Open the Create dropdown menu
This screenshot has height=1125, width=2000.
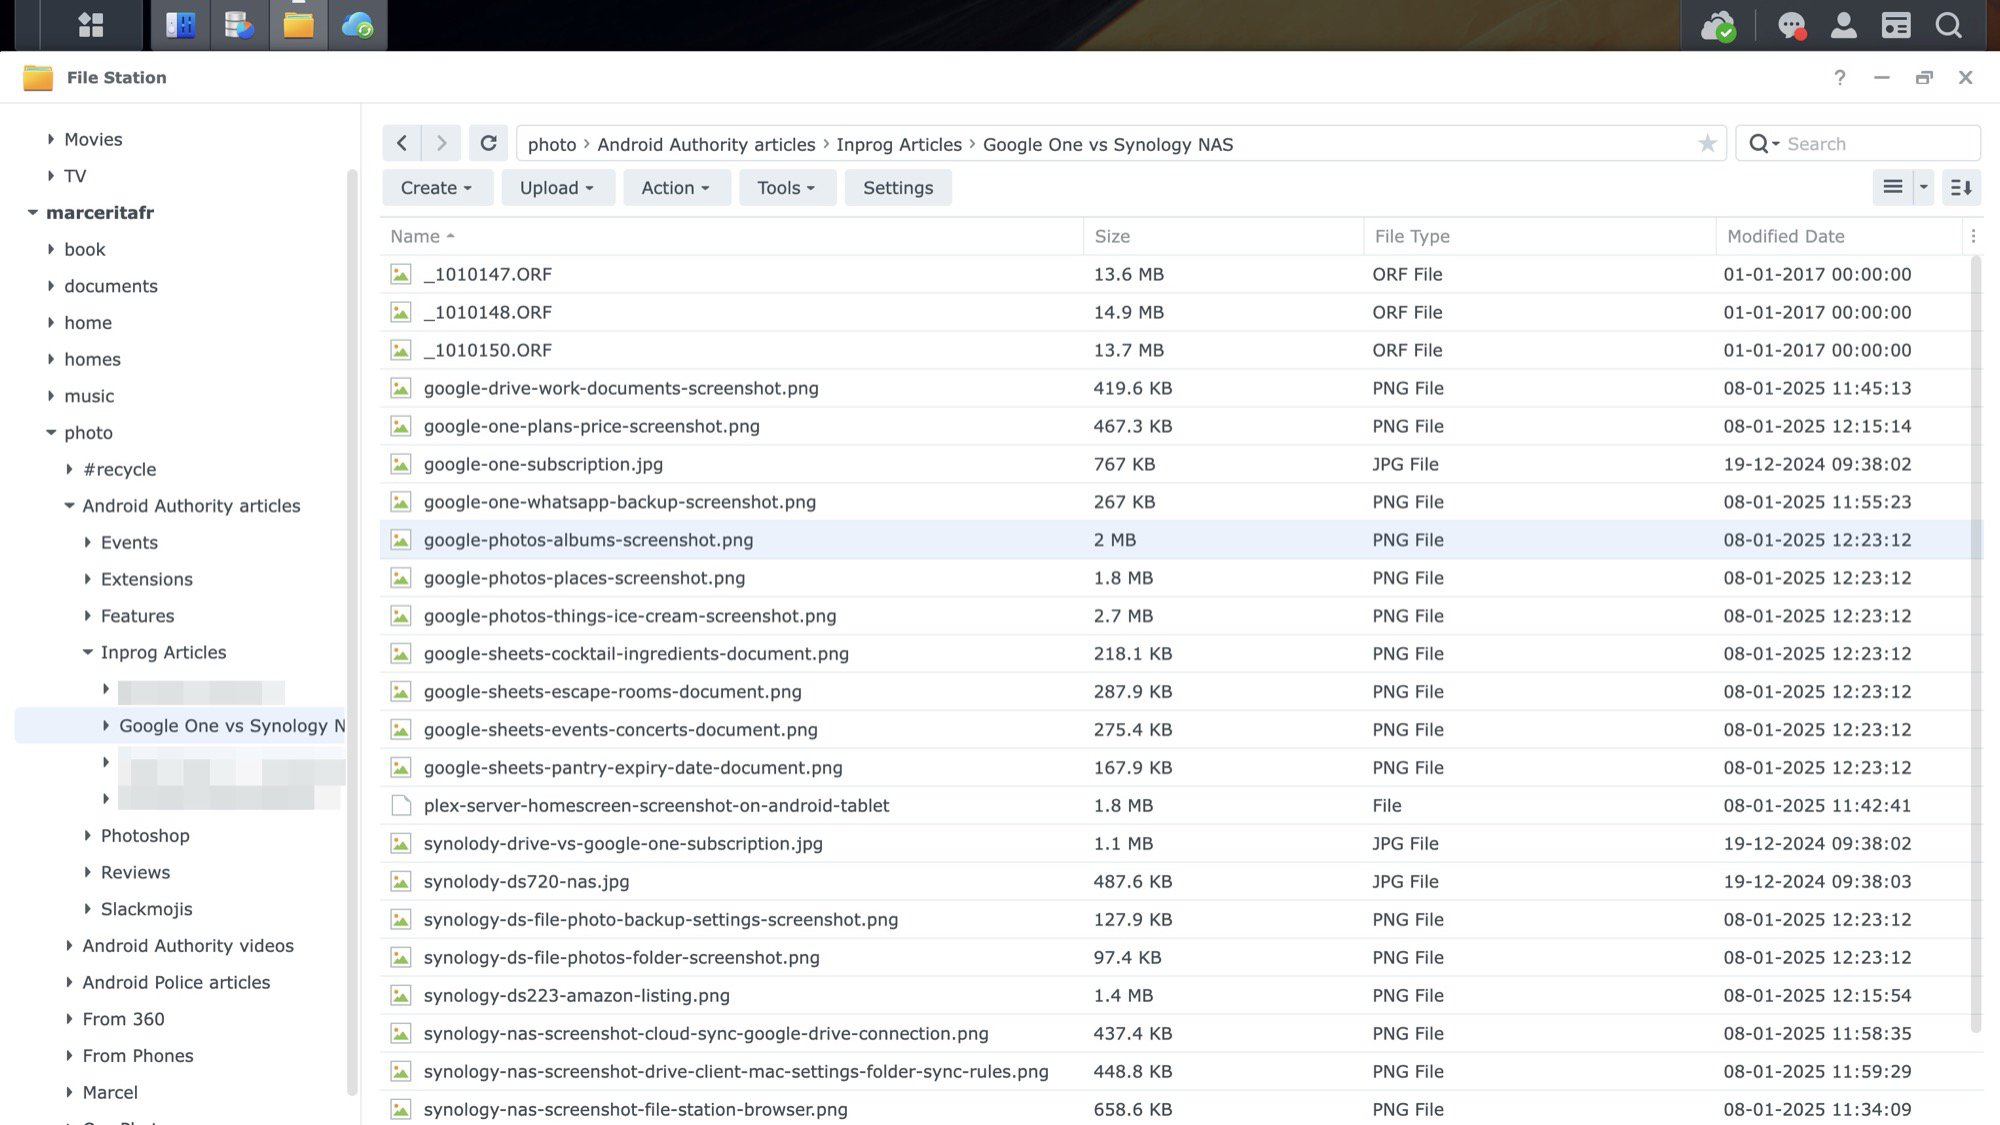tap(436, 188)
